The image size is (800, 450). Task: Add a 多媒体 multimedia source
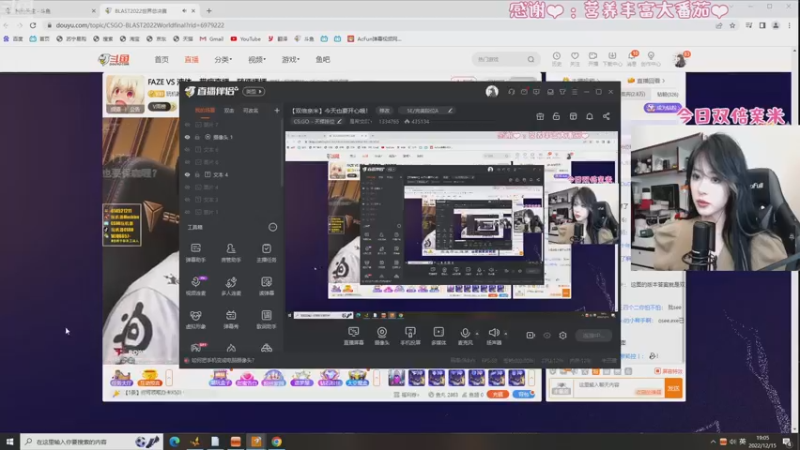point(438,336)
